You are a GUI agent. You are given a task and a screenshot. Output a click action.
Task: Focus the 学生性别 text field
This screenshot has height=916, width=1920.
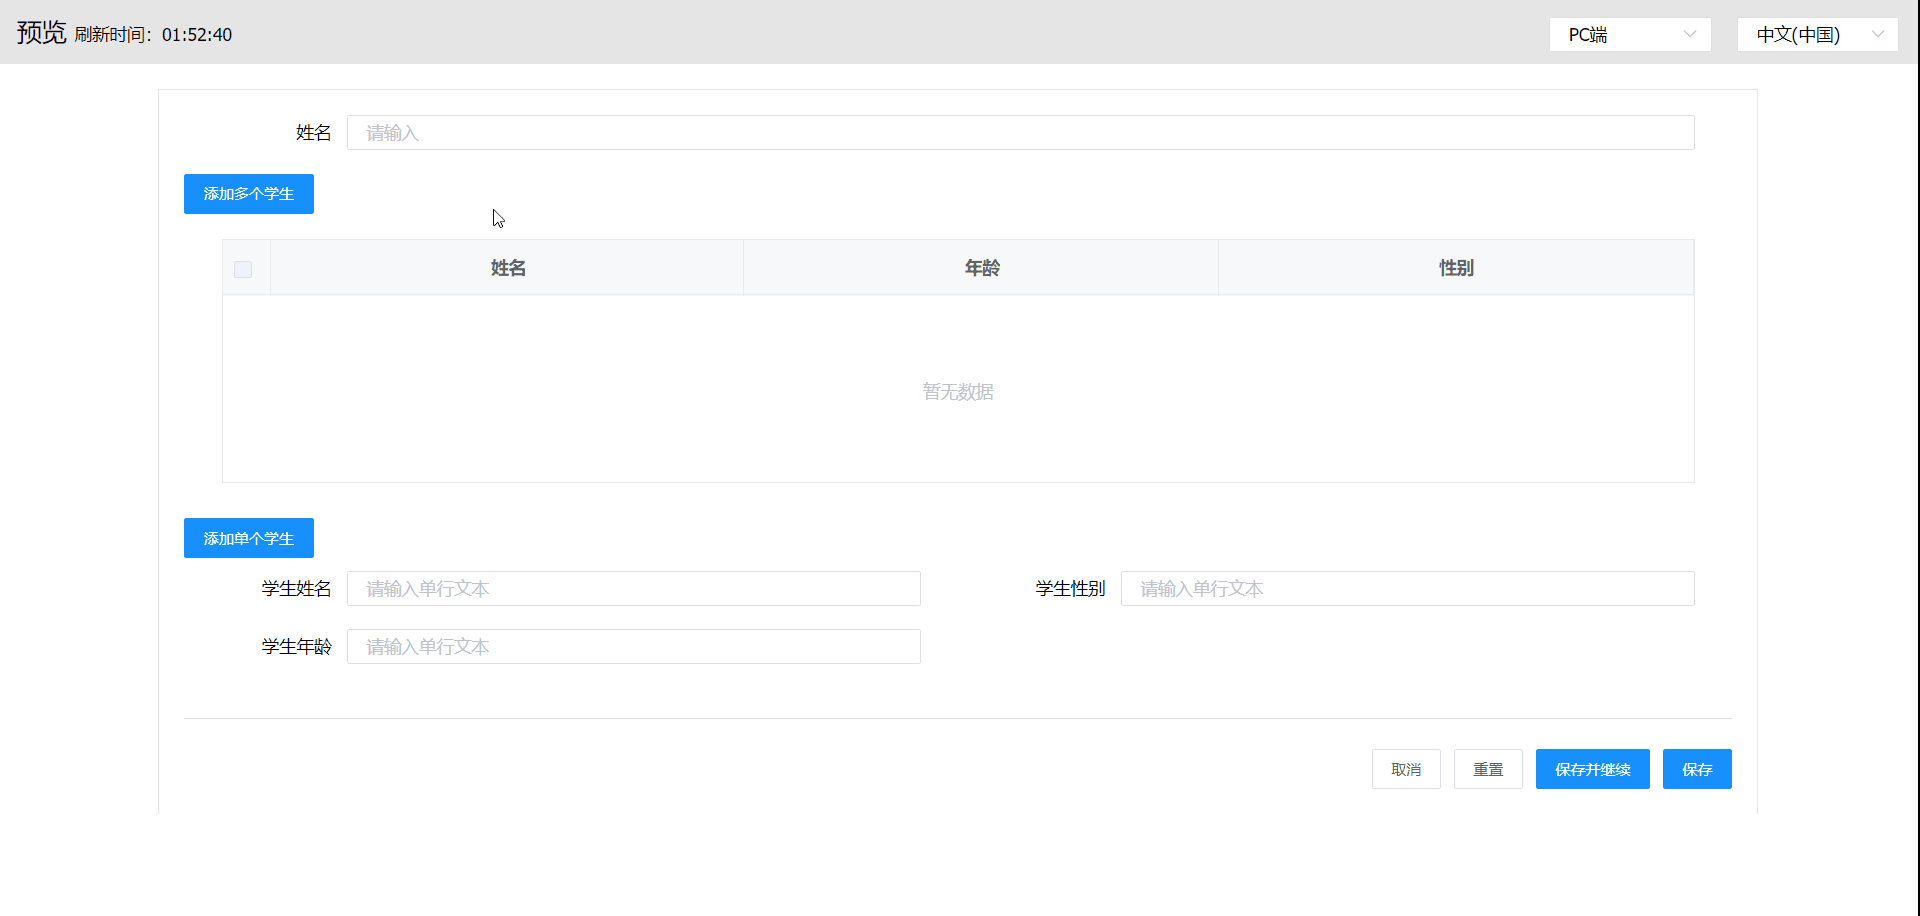1407,589
